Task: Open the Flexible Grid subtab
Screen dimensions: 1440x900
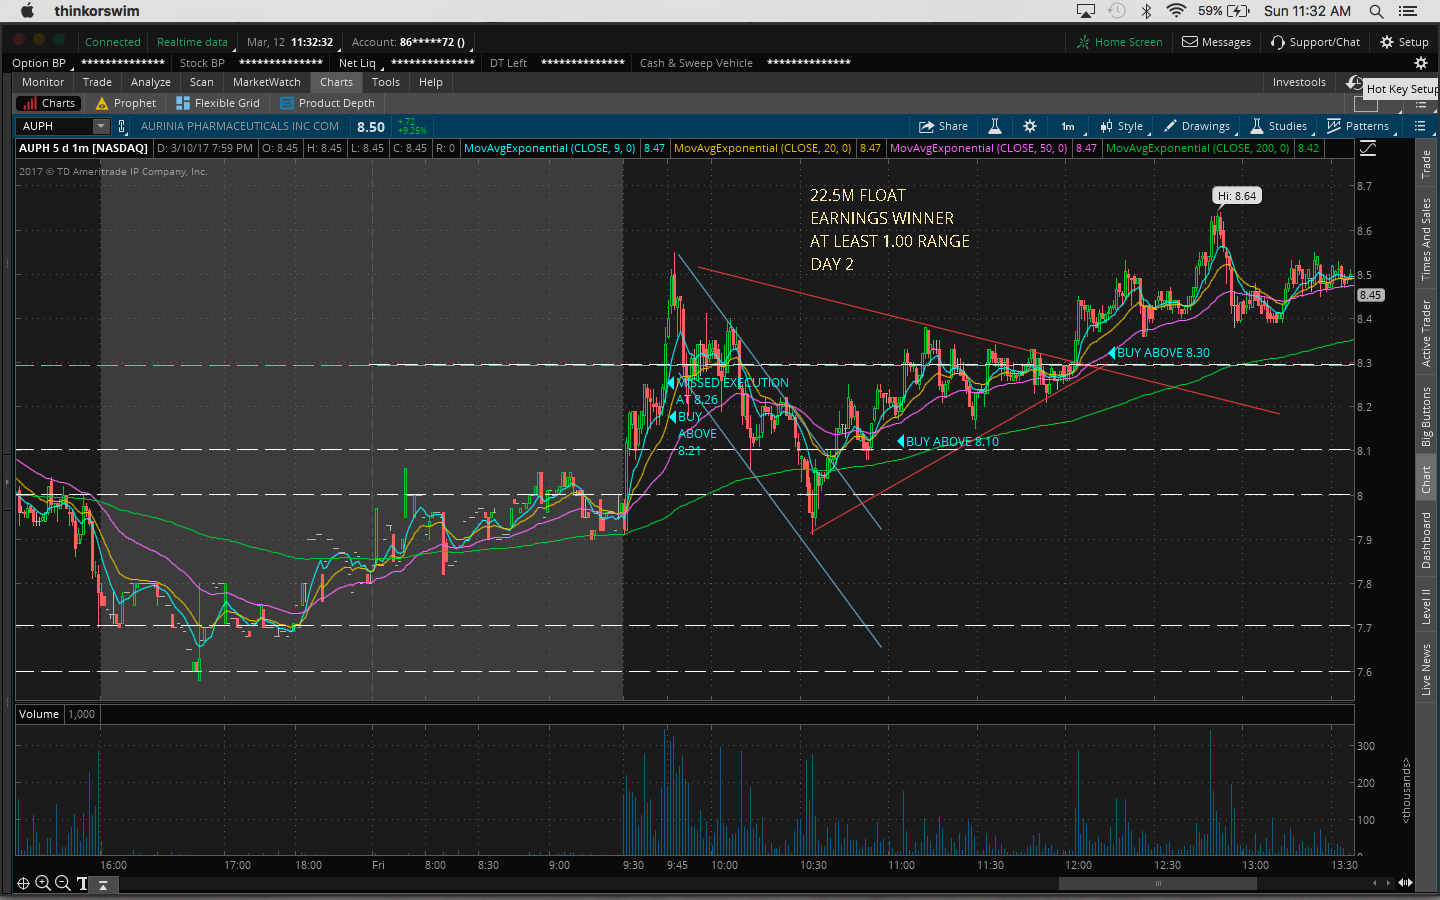Action: tap(218, 103)
